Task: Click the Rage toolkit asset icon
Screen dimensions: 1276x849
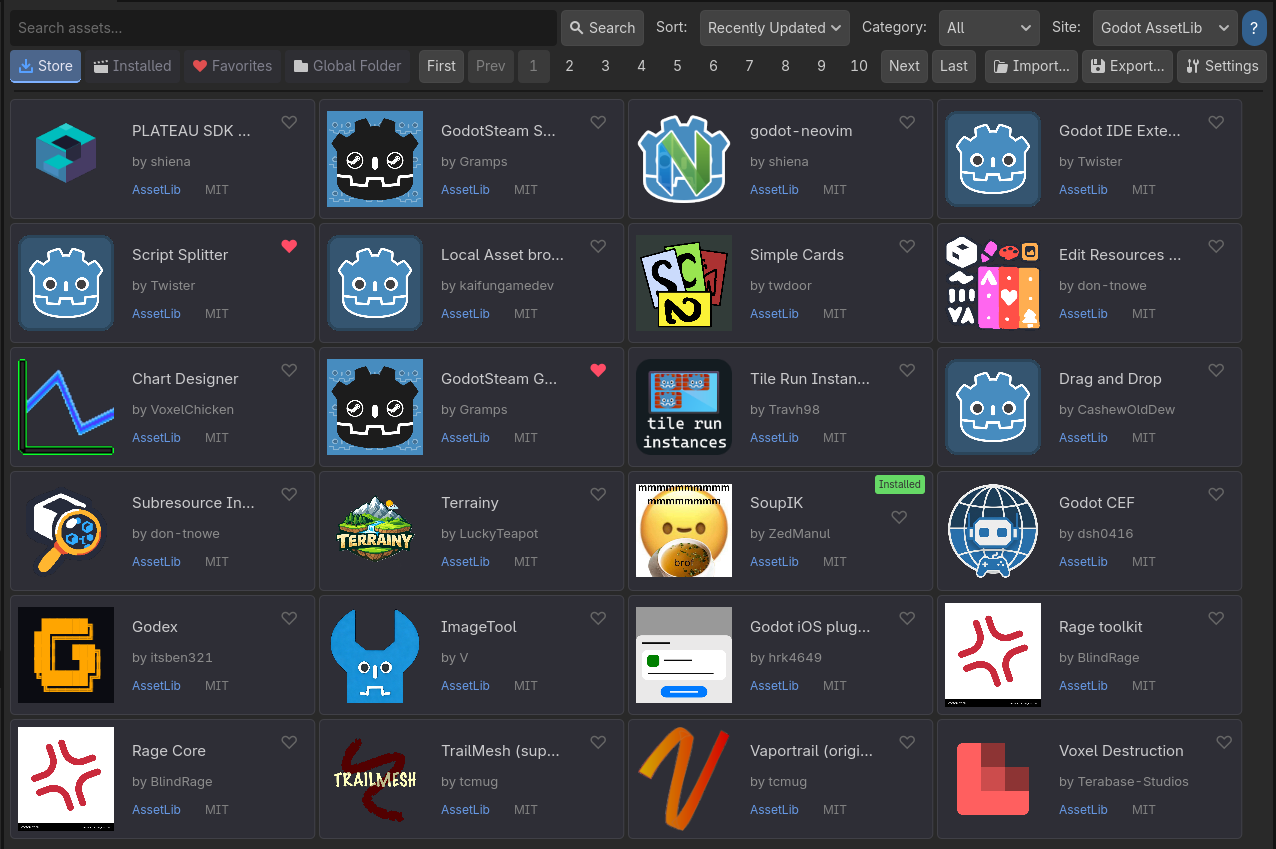Action: tap(993, 655)
